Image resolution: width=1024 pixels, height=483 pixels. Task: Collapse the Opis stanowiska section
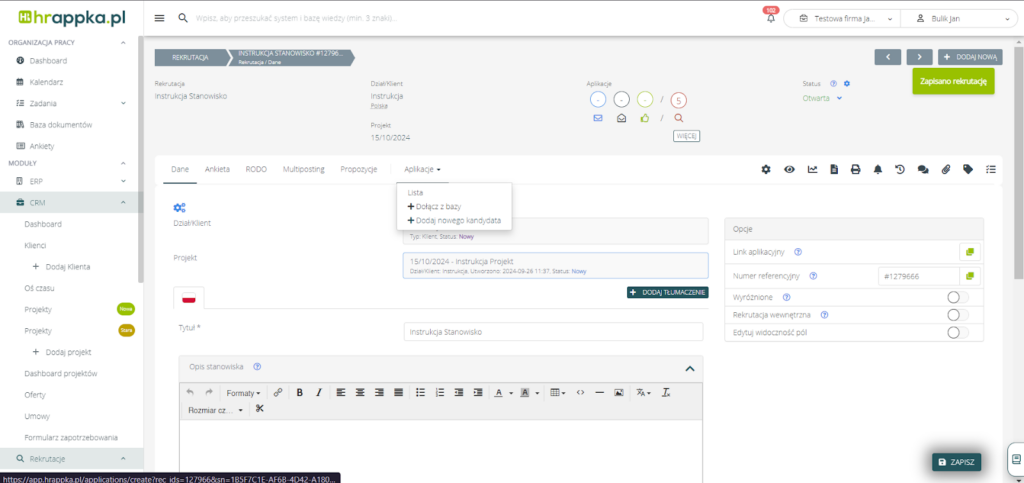pos(689,368)
